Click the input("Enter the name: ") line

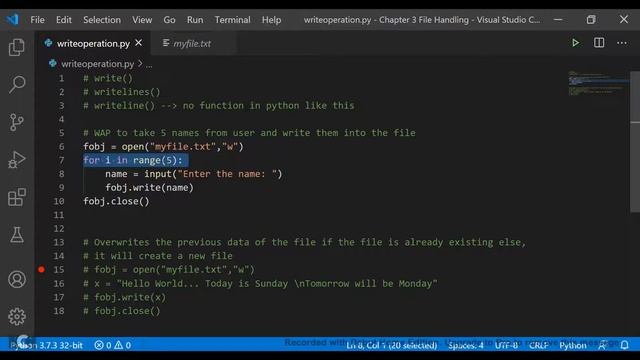(x=193, y=174)
